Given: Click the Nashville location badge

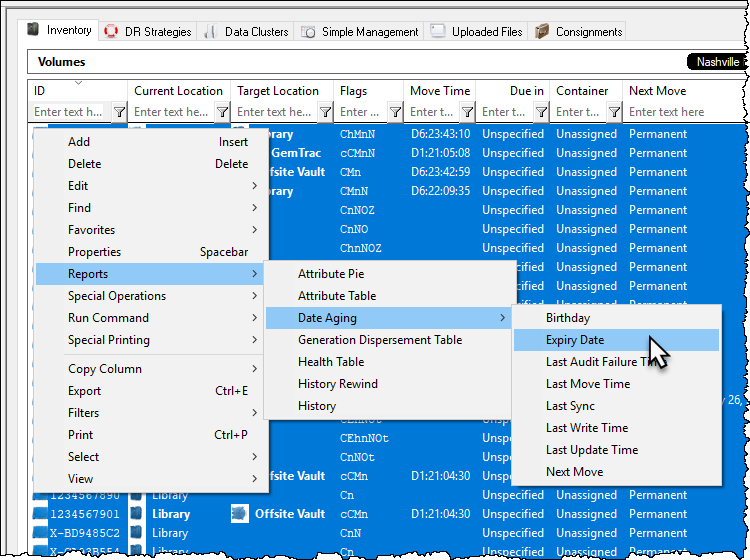Looking at the screenshot, I should point(717,62).
